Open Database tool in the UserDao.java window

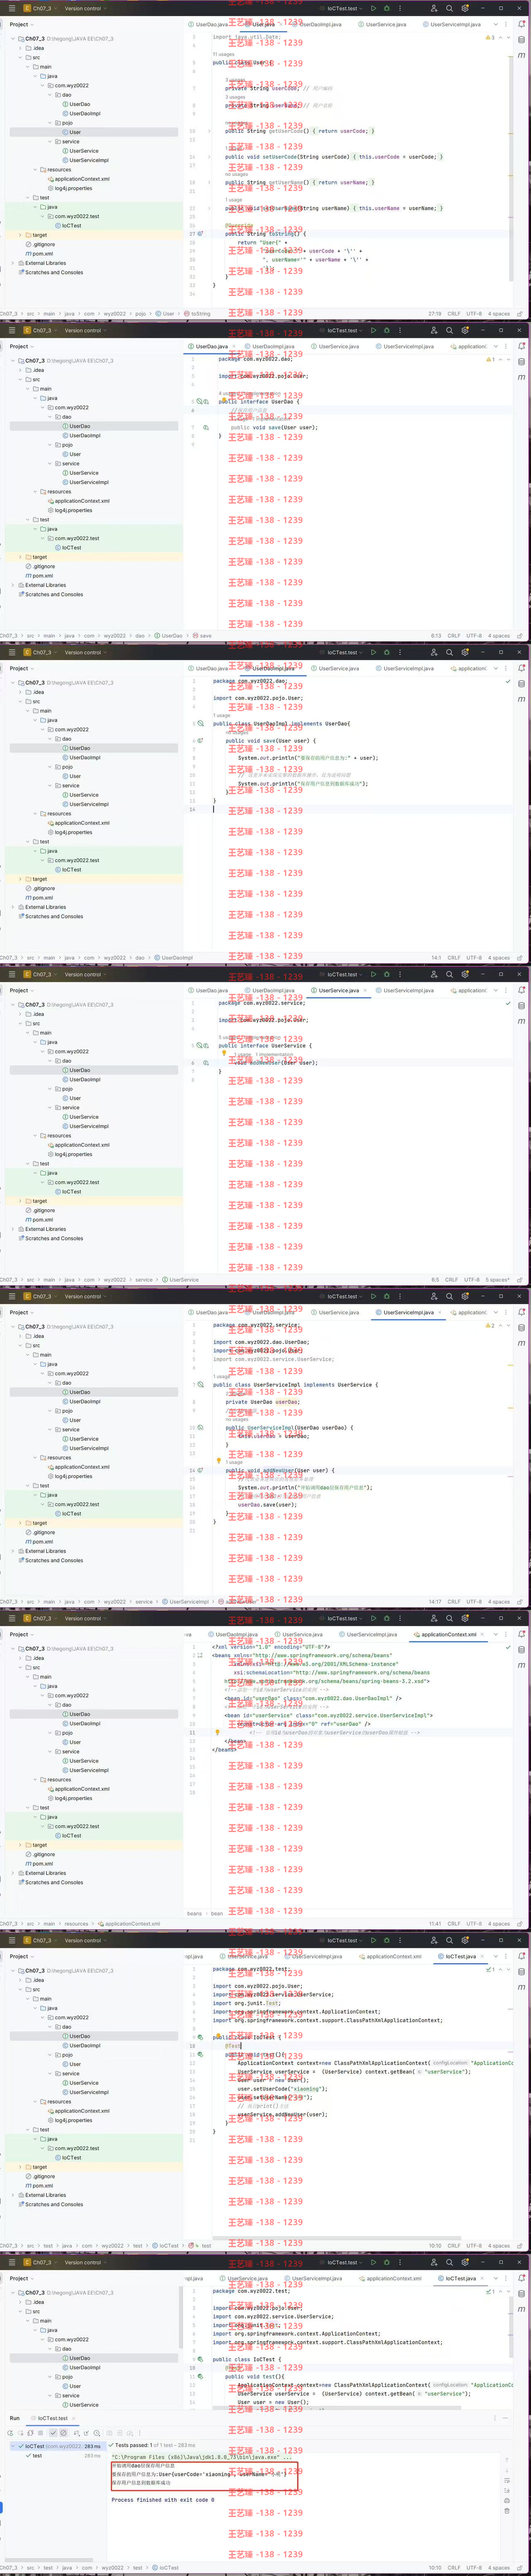(x=521, y=362)
